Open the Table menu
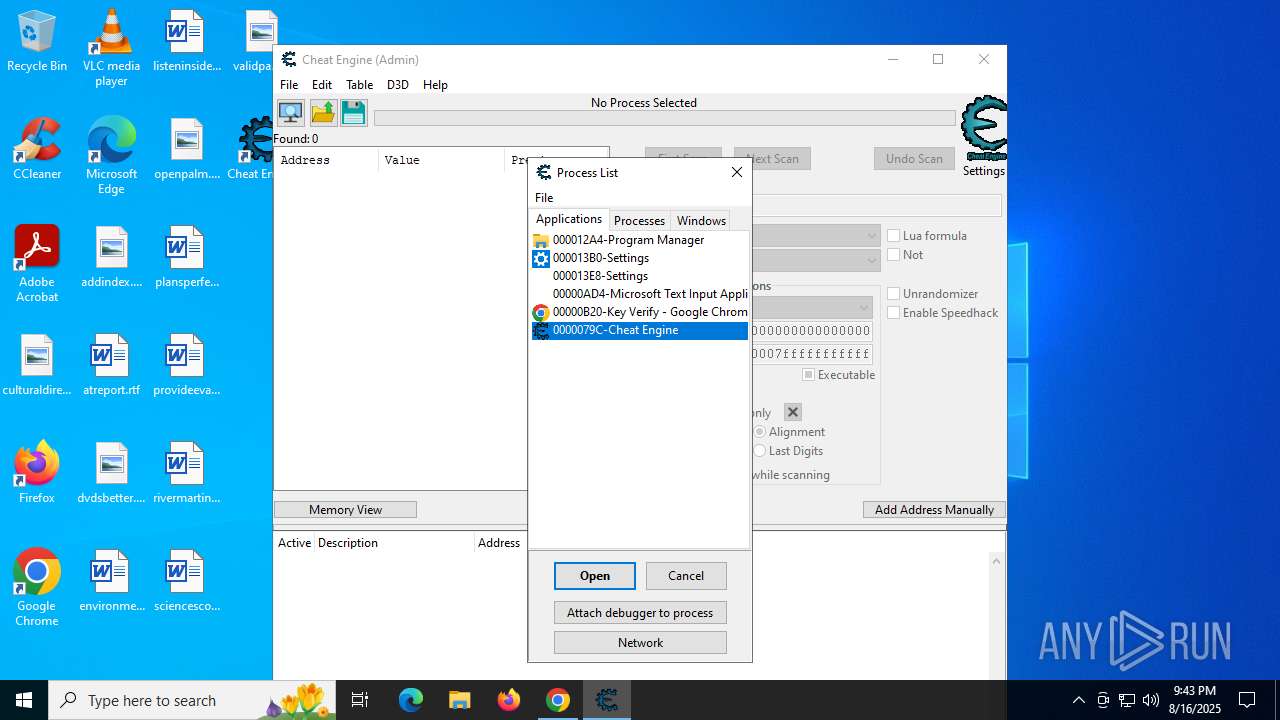The height and width of the screenshot is (720, 1280). [359, 85]
